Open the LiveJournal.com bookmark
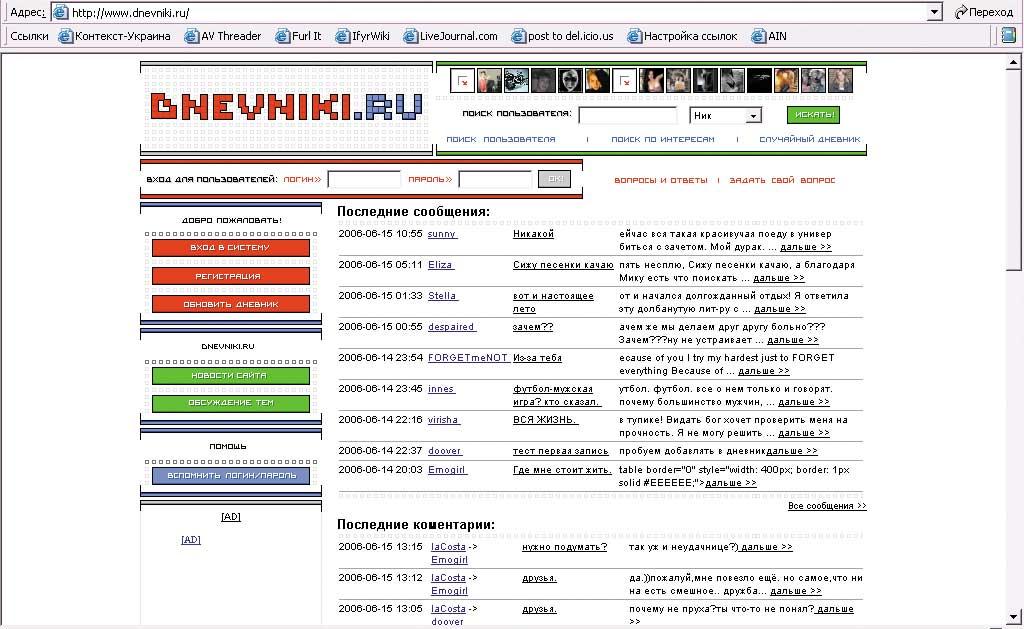Image resolution: width=1024 pixels, height=629 pixels. tap(451, 36)
